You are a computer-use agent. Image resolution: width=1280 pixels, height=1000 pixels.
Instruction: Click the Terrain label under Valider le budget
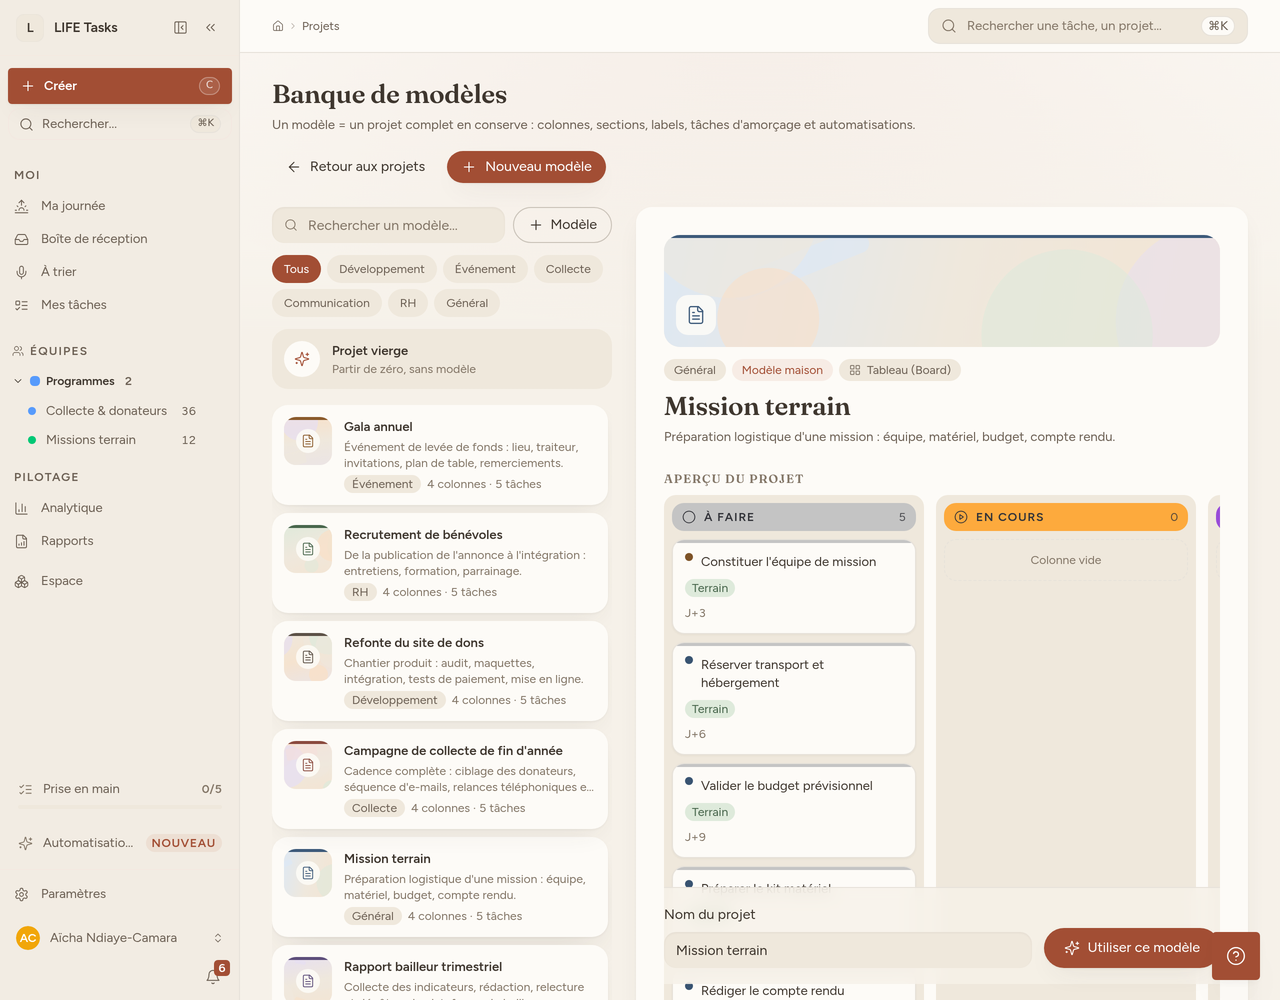[x=710, y=812]
